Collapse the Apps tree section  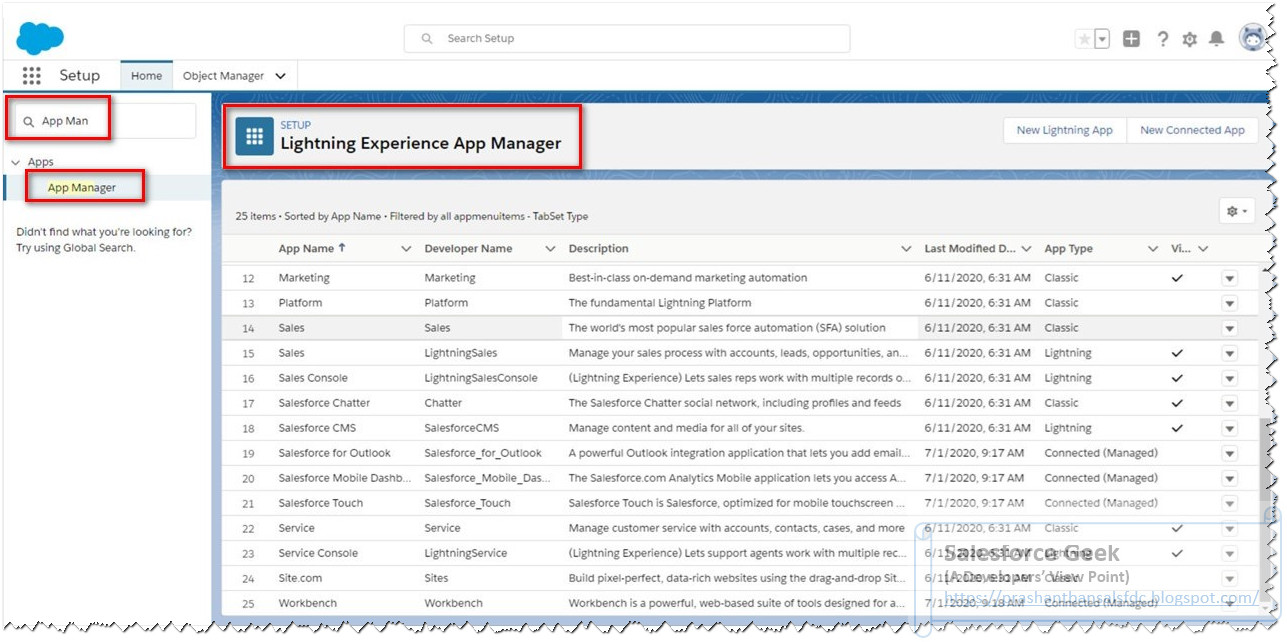tap(16, 162)
